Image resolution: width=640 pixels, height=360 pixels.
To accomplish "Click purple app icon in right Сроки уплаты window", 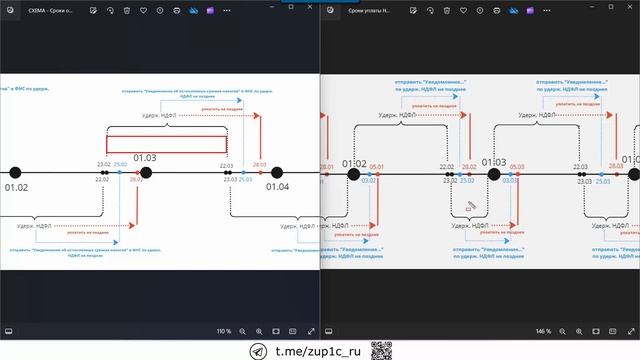I will coord(530,11).
